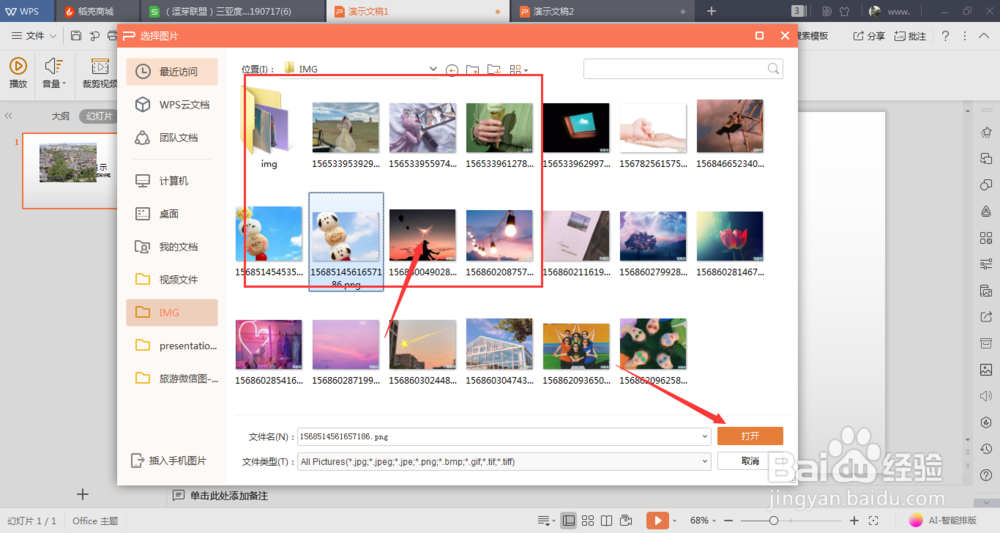Open the 文件 menu
Viewport: 1000px width, 533px height.
34,36
